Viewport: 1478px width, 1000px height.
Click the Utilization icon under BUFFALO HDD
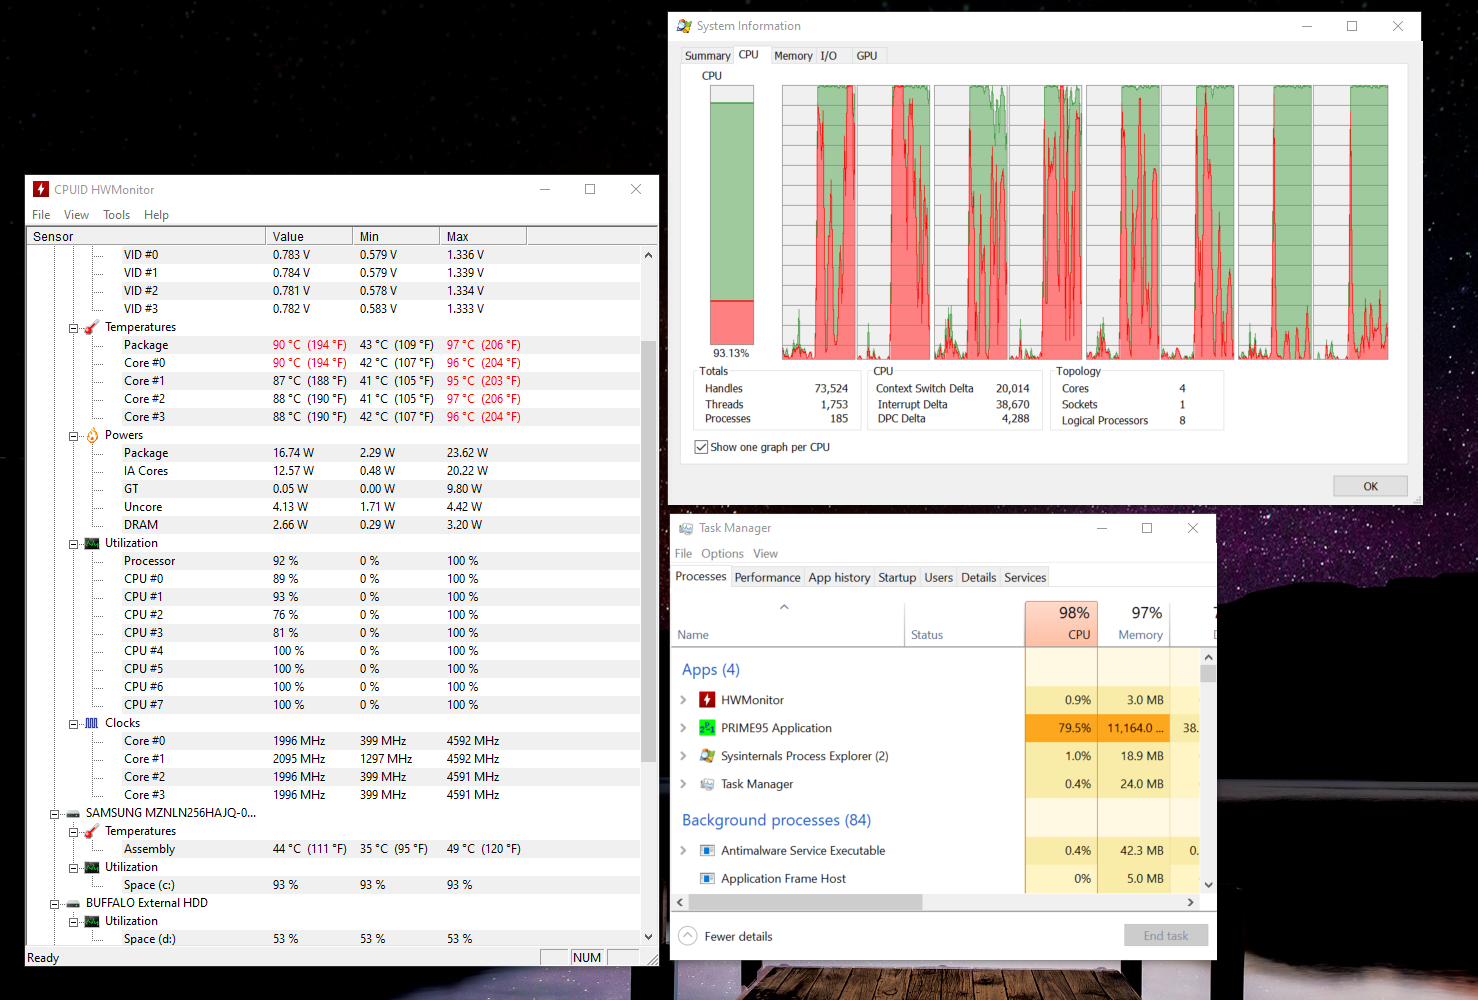[x=92, y=921]
